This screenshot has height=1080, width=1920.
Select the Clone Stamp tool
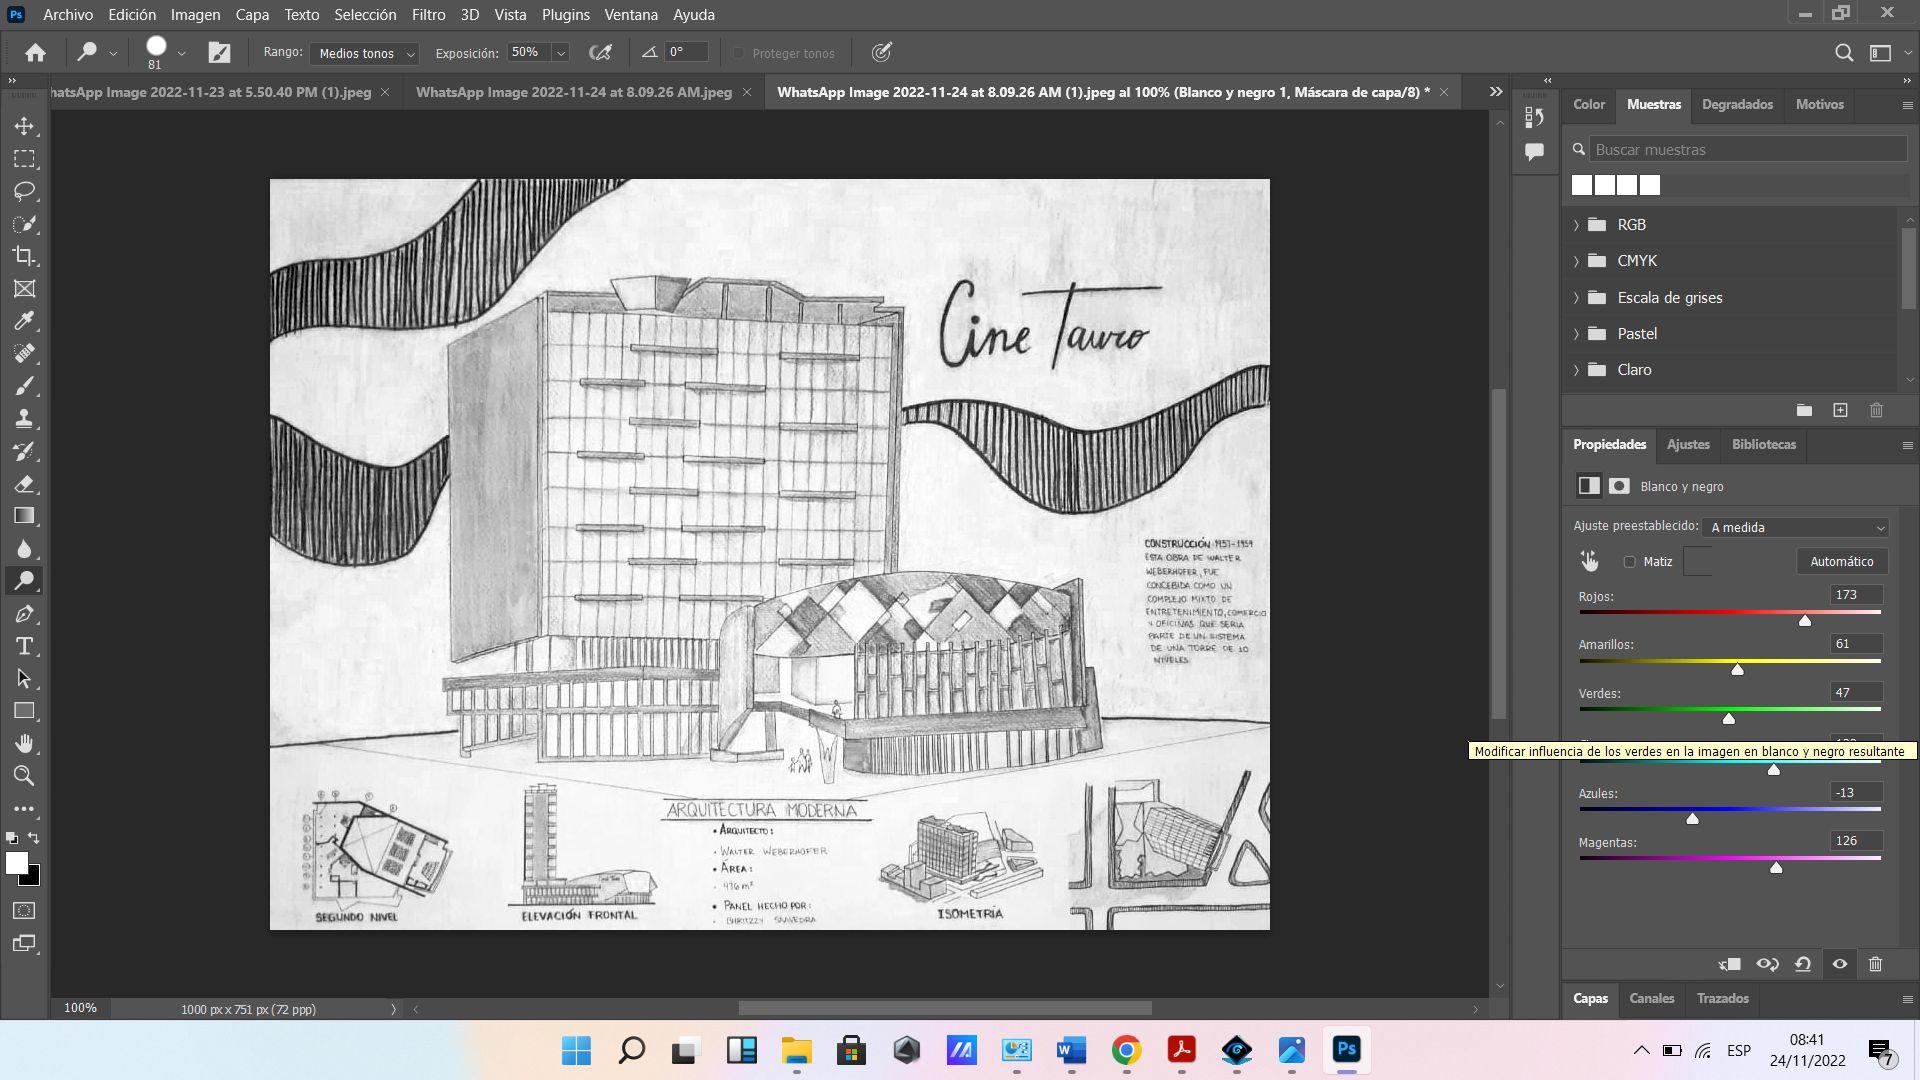(x=24, y=418)
